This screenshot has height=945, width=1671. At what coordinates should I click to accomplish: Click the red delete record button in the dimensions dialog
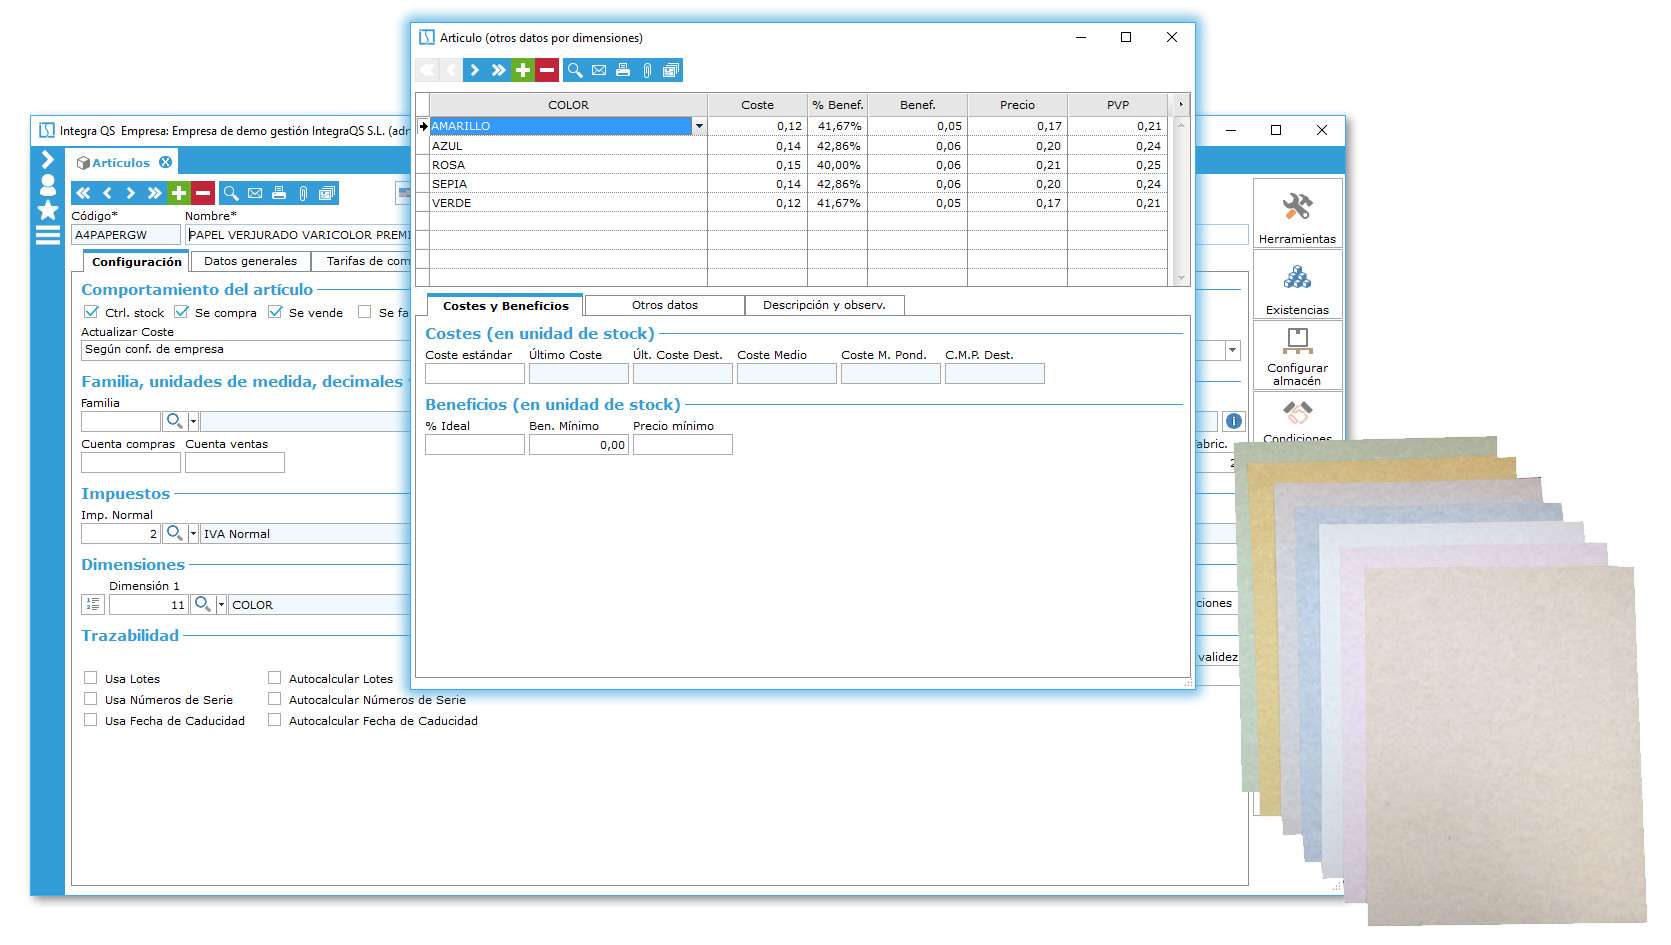click(547, 70)
